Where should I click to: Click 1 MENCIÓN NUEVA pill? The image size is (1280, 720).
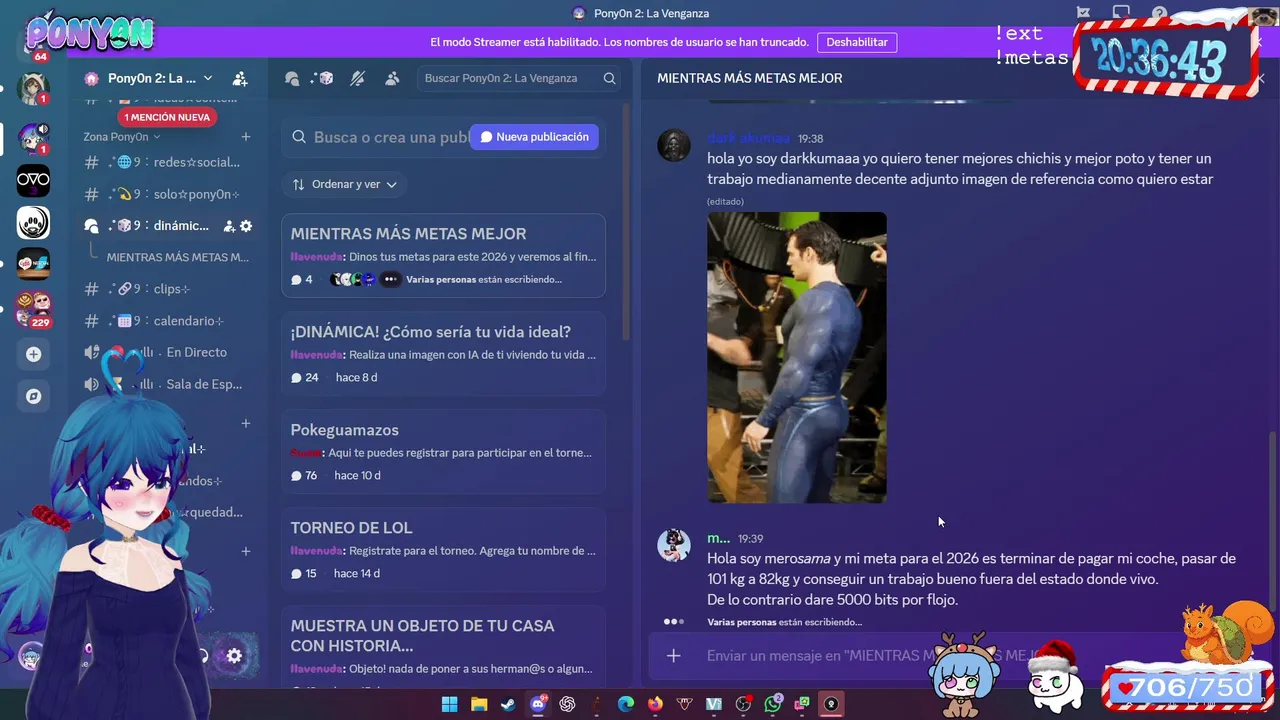tap(167, 117)
